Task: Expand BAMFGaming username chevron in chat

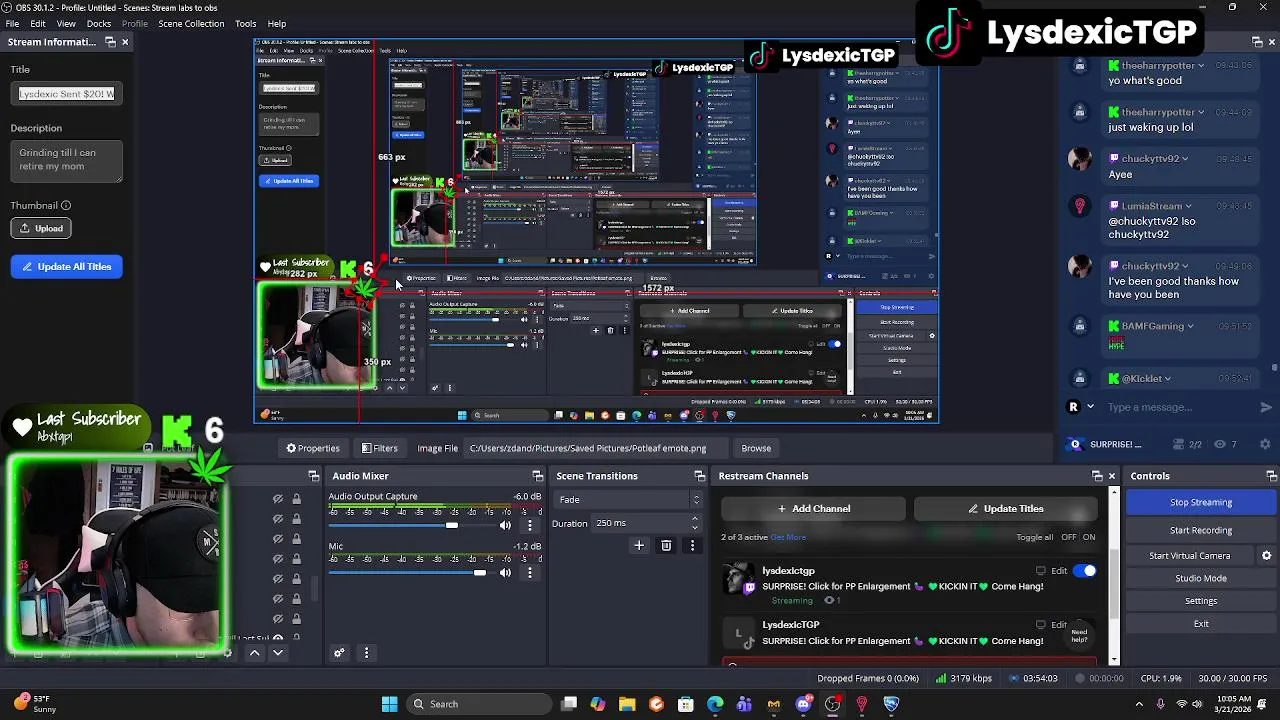Action: 1190,326
